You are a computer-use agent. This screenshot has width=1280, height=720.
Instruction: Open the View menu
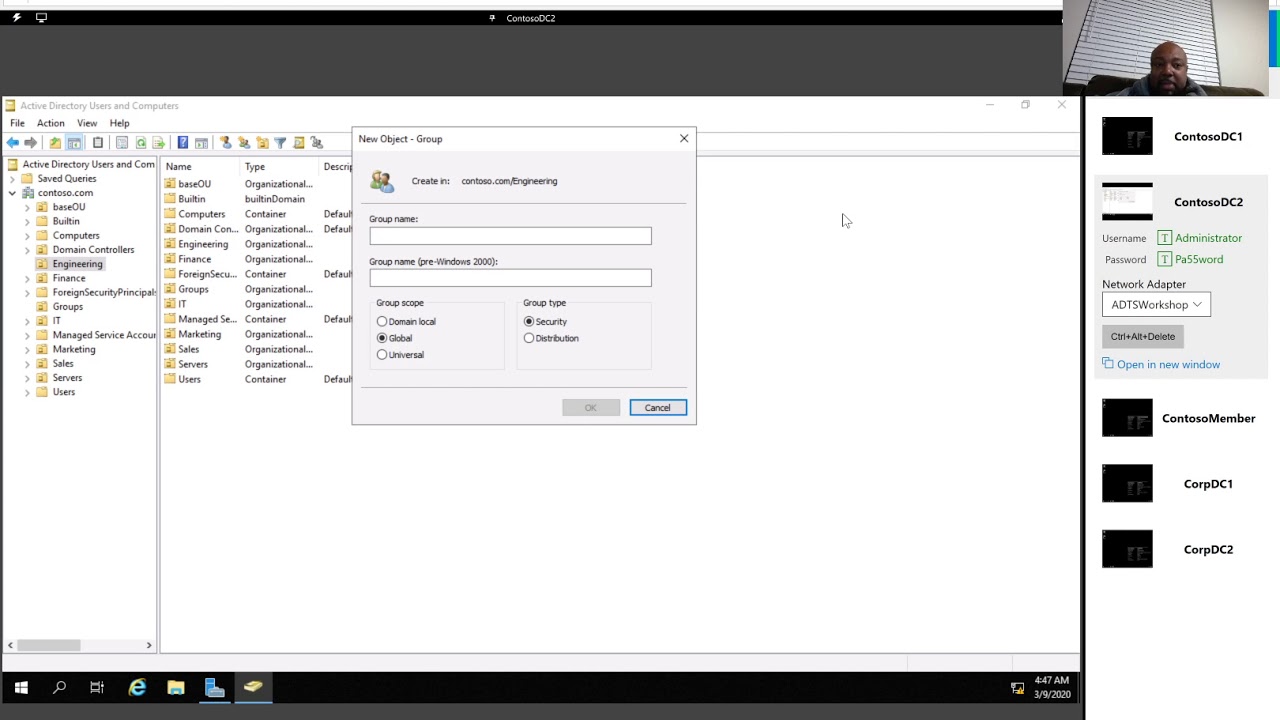click(87, 123)
